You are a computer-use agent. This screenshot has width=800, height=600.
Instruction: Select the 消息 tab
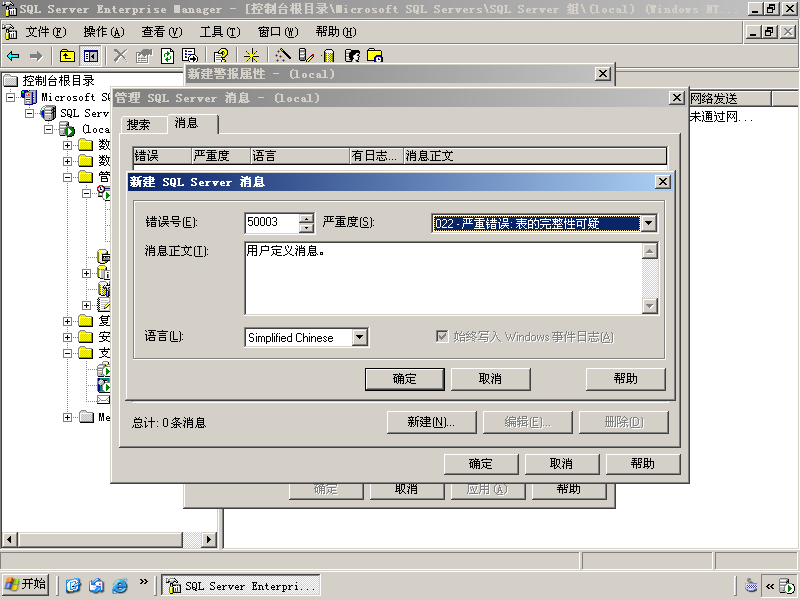[x=192, y=123]
